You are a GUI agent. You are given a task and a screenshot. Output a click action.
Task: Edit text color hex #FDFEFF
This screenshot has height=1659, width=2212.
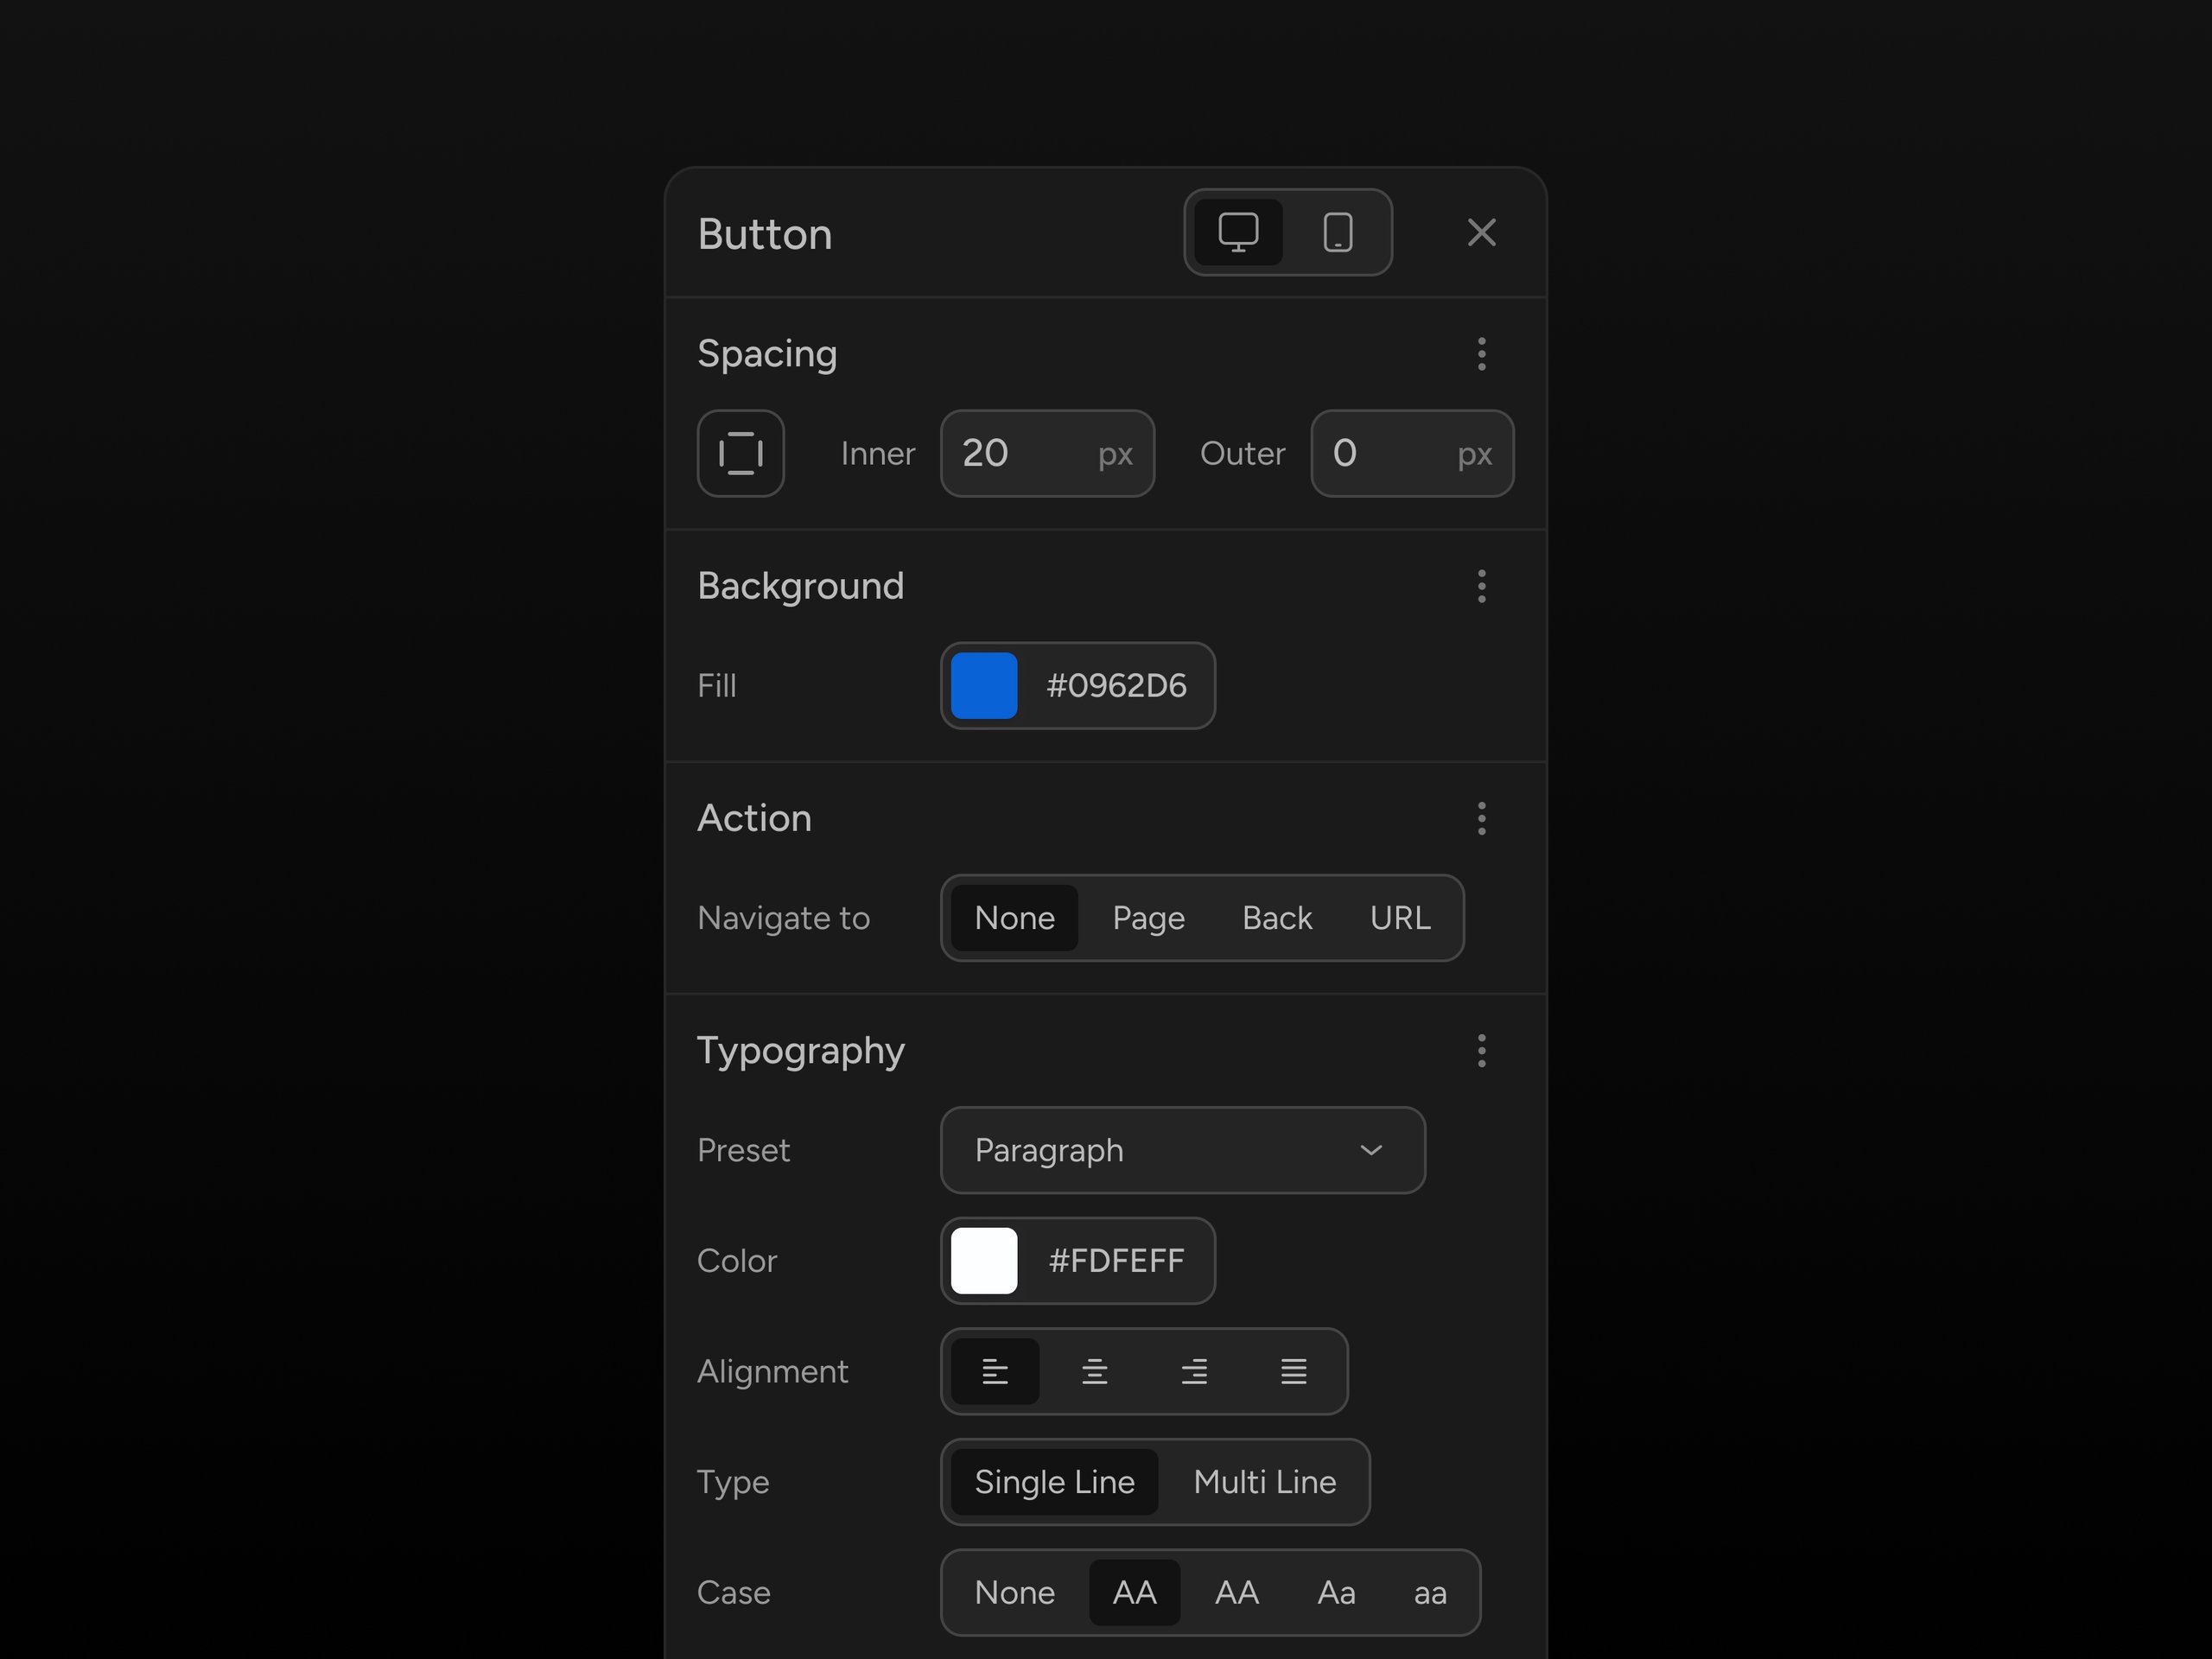[1116, 1261]
